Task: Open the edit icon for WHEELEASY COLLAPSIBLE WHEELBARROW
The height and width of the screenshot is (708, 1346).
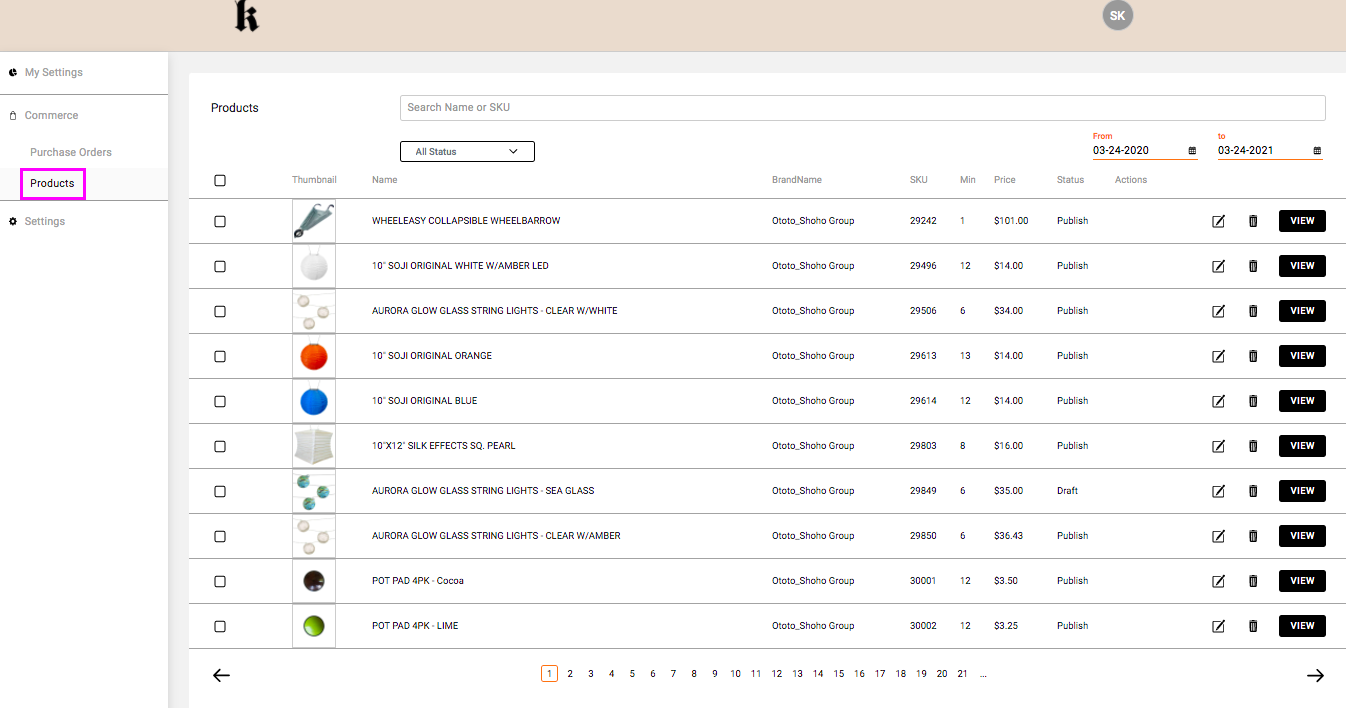Action: (1218, 221)
